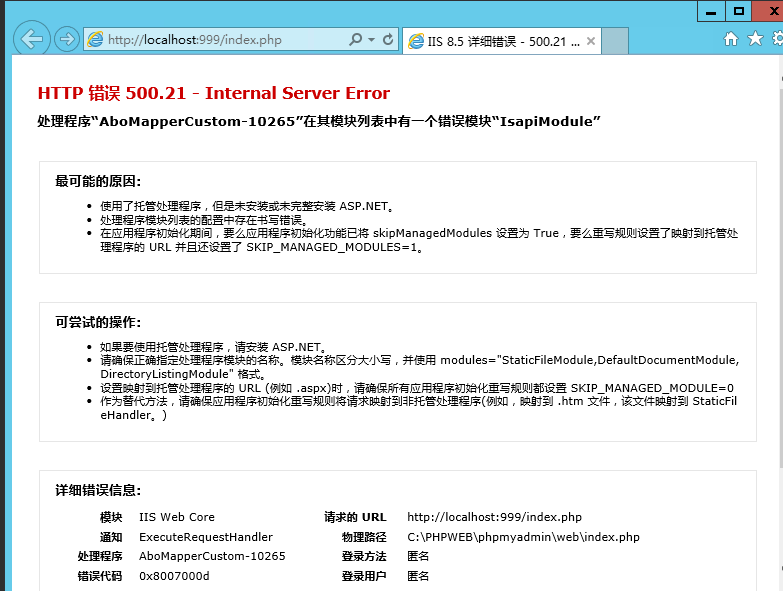Click the physical path C:\PHPWEB\phpmyadmin\web\index.php
Image resolution: width=783 pixels, height=591 pixels.
point(523,537)
